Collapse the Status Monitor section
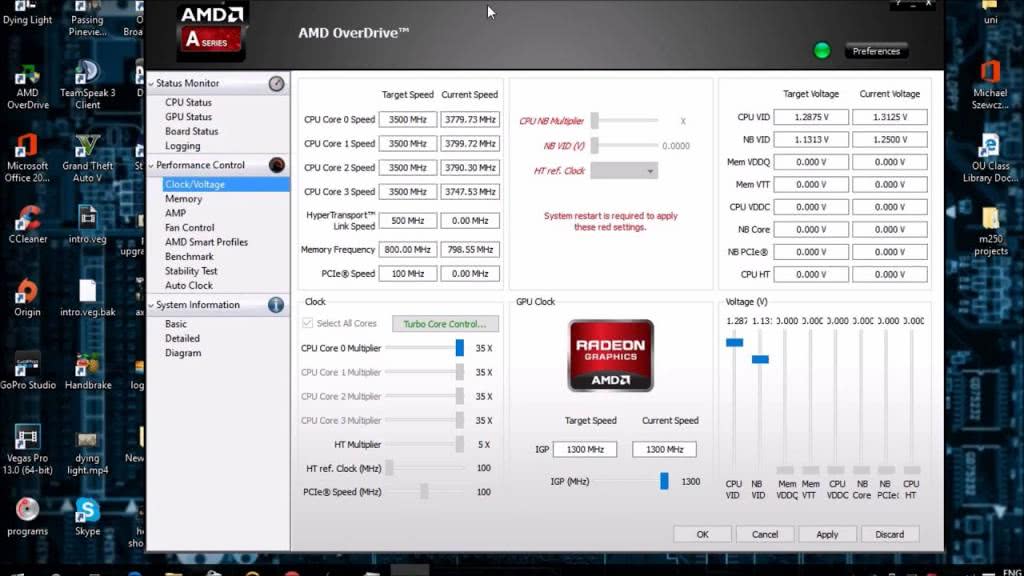 coord(152,84)
